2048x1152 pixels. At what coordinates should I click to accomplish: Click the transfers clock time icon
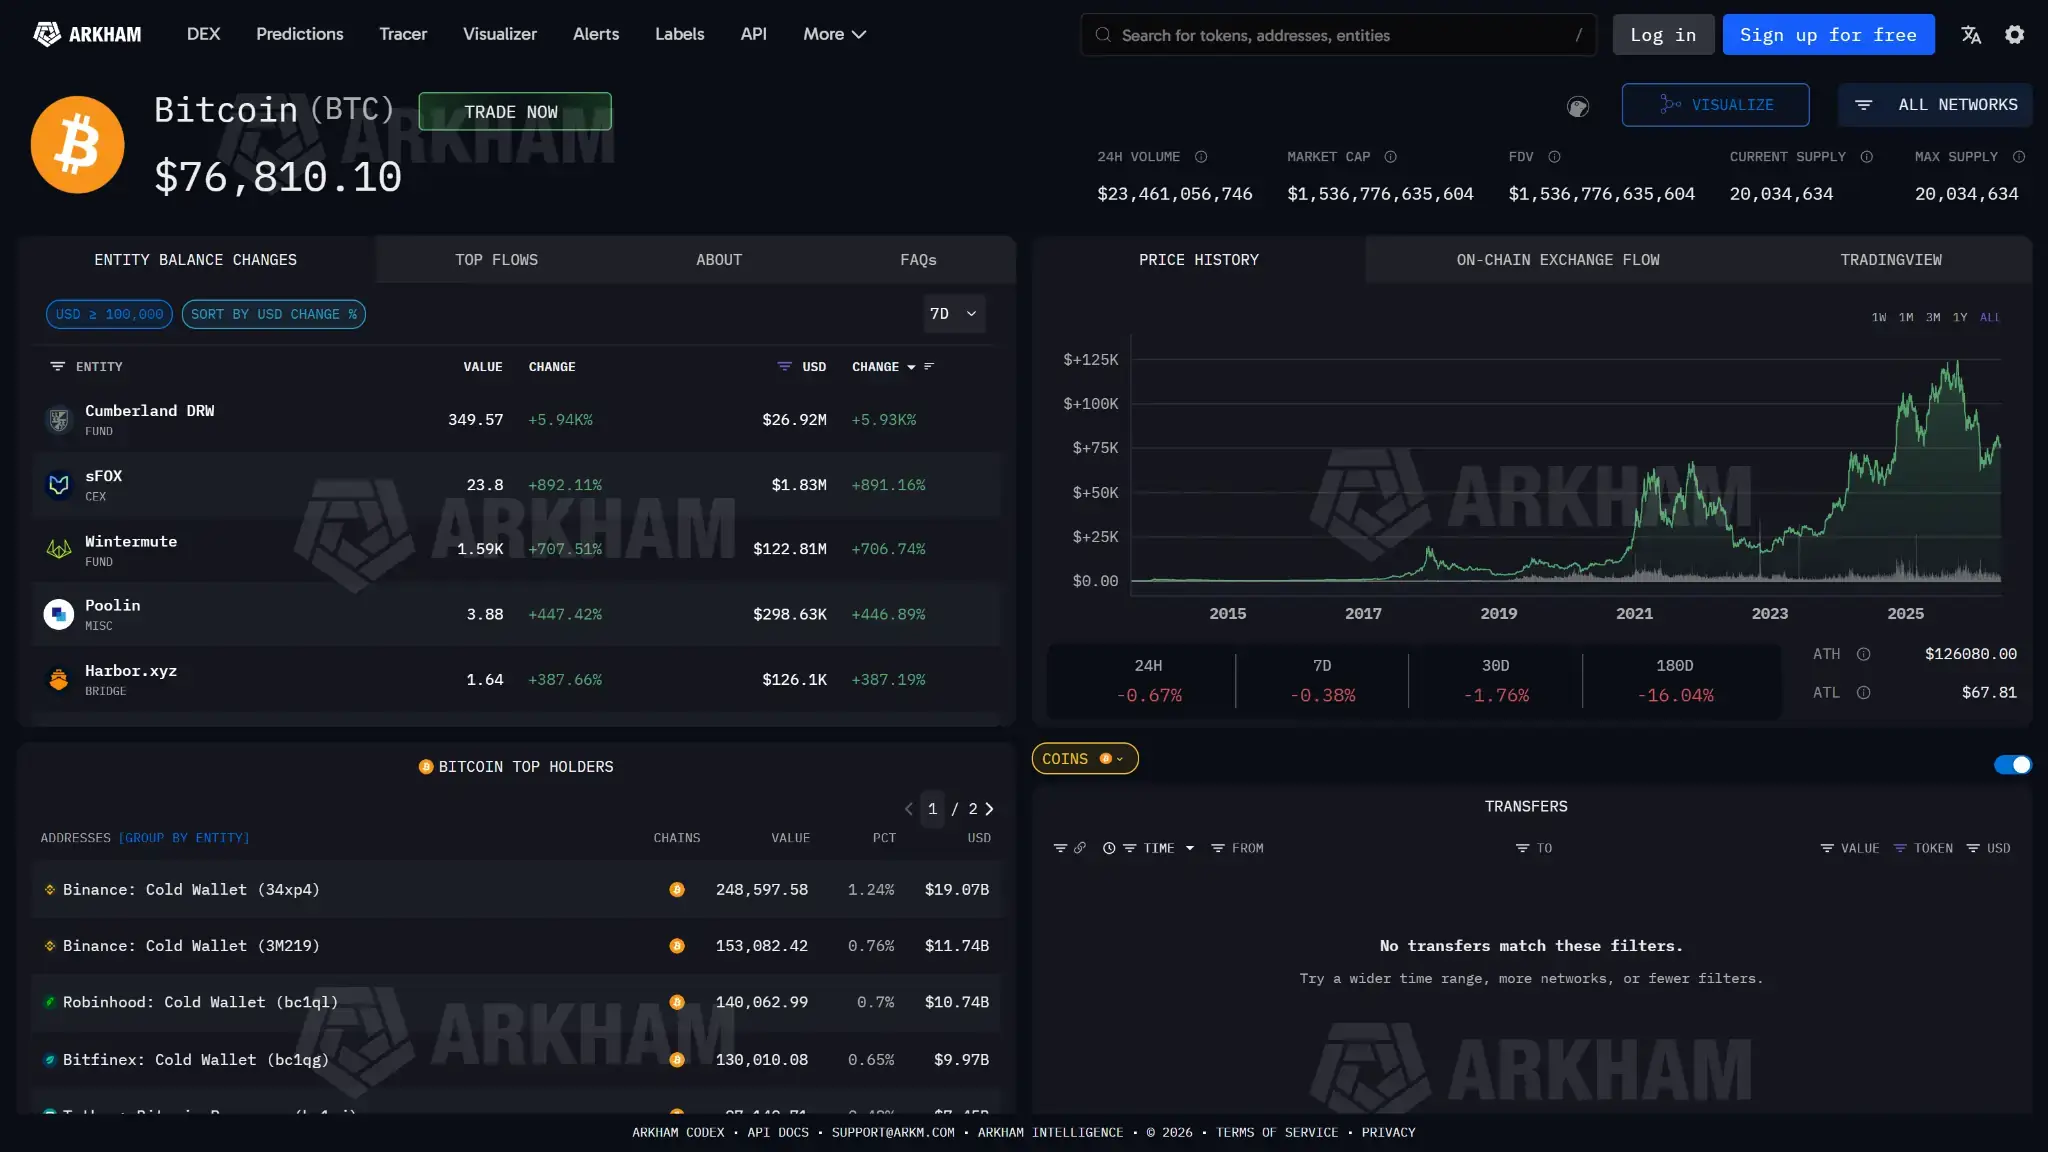point(1109,848)
